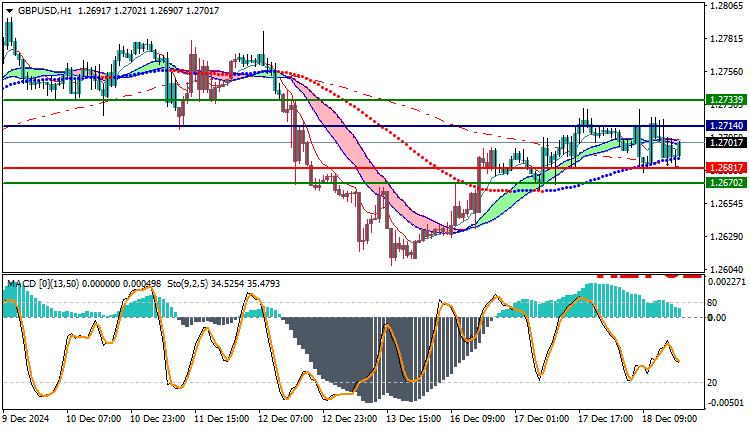Select the green 1.26702 price level tag
The height and width of the screenshot is (430, 750).
[726, 183]
